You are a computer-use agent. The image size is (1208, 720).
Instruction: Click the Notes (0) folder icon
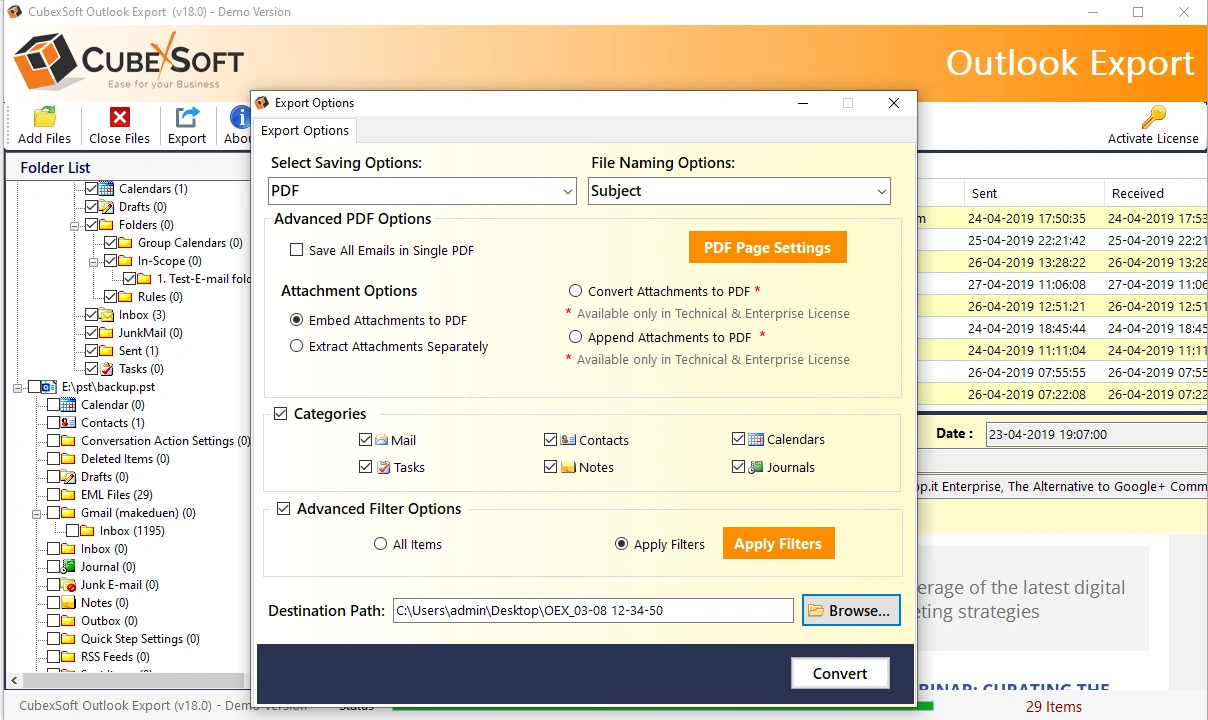coord(69,603)
